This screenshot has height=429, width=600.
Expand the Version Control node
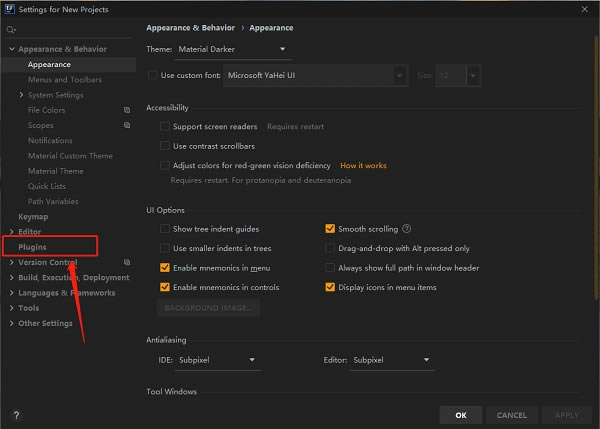[12, 262]
